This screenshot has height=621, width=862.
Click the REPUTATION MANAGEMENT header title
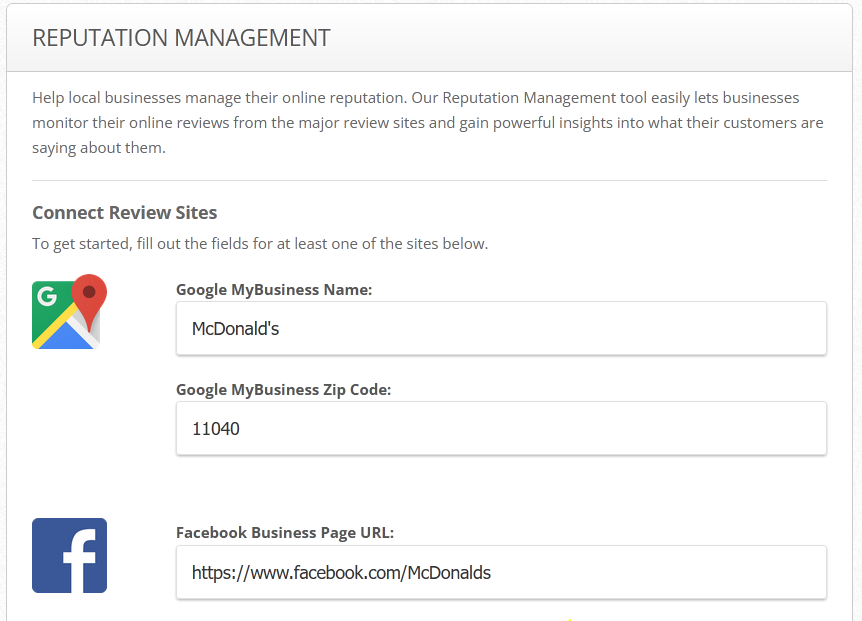181,38
